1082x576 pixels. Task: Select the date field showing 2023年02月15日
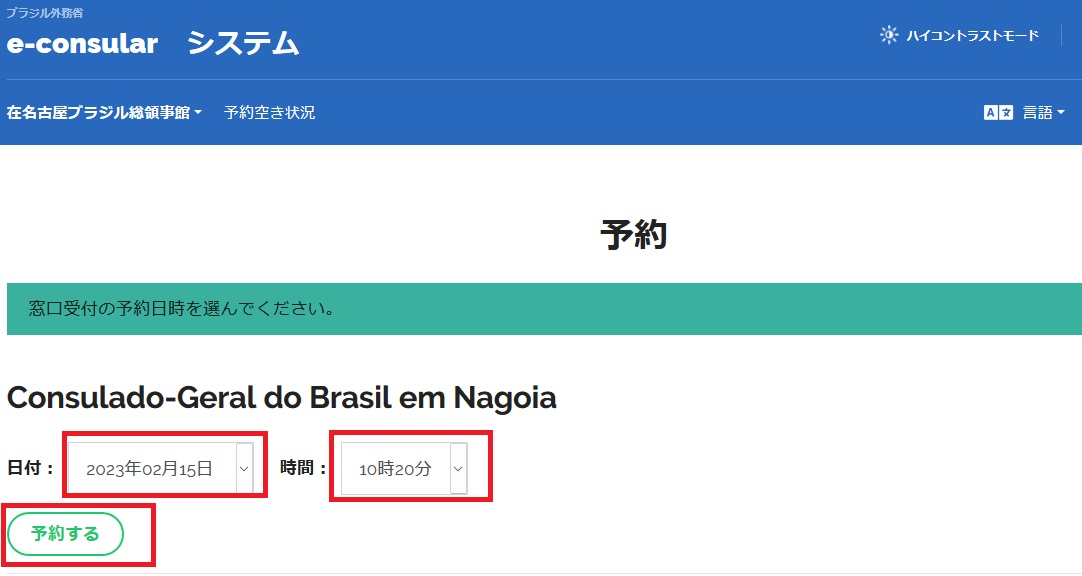(x=150, y=468)
